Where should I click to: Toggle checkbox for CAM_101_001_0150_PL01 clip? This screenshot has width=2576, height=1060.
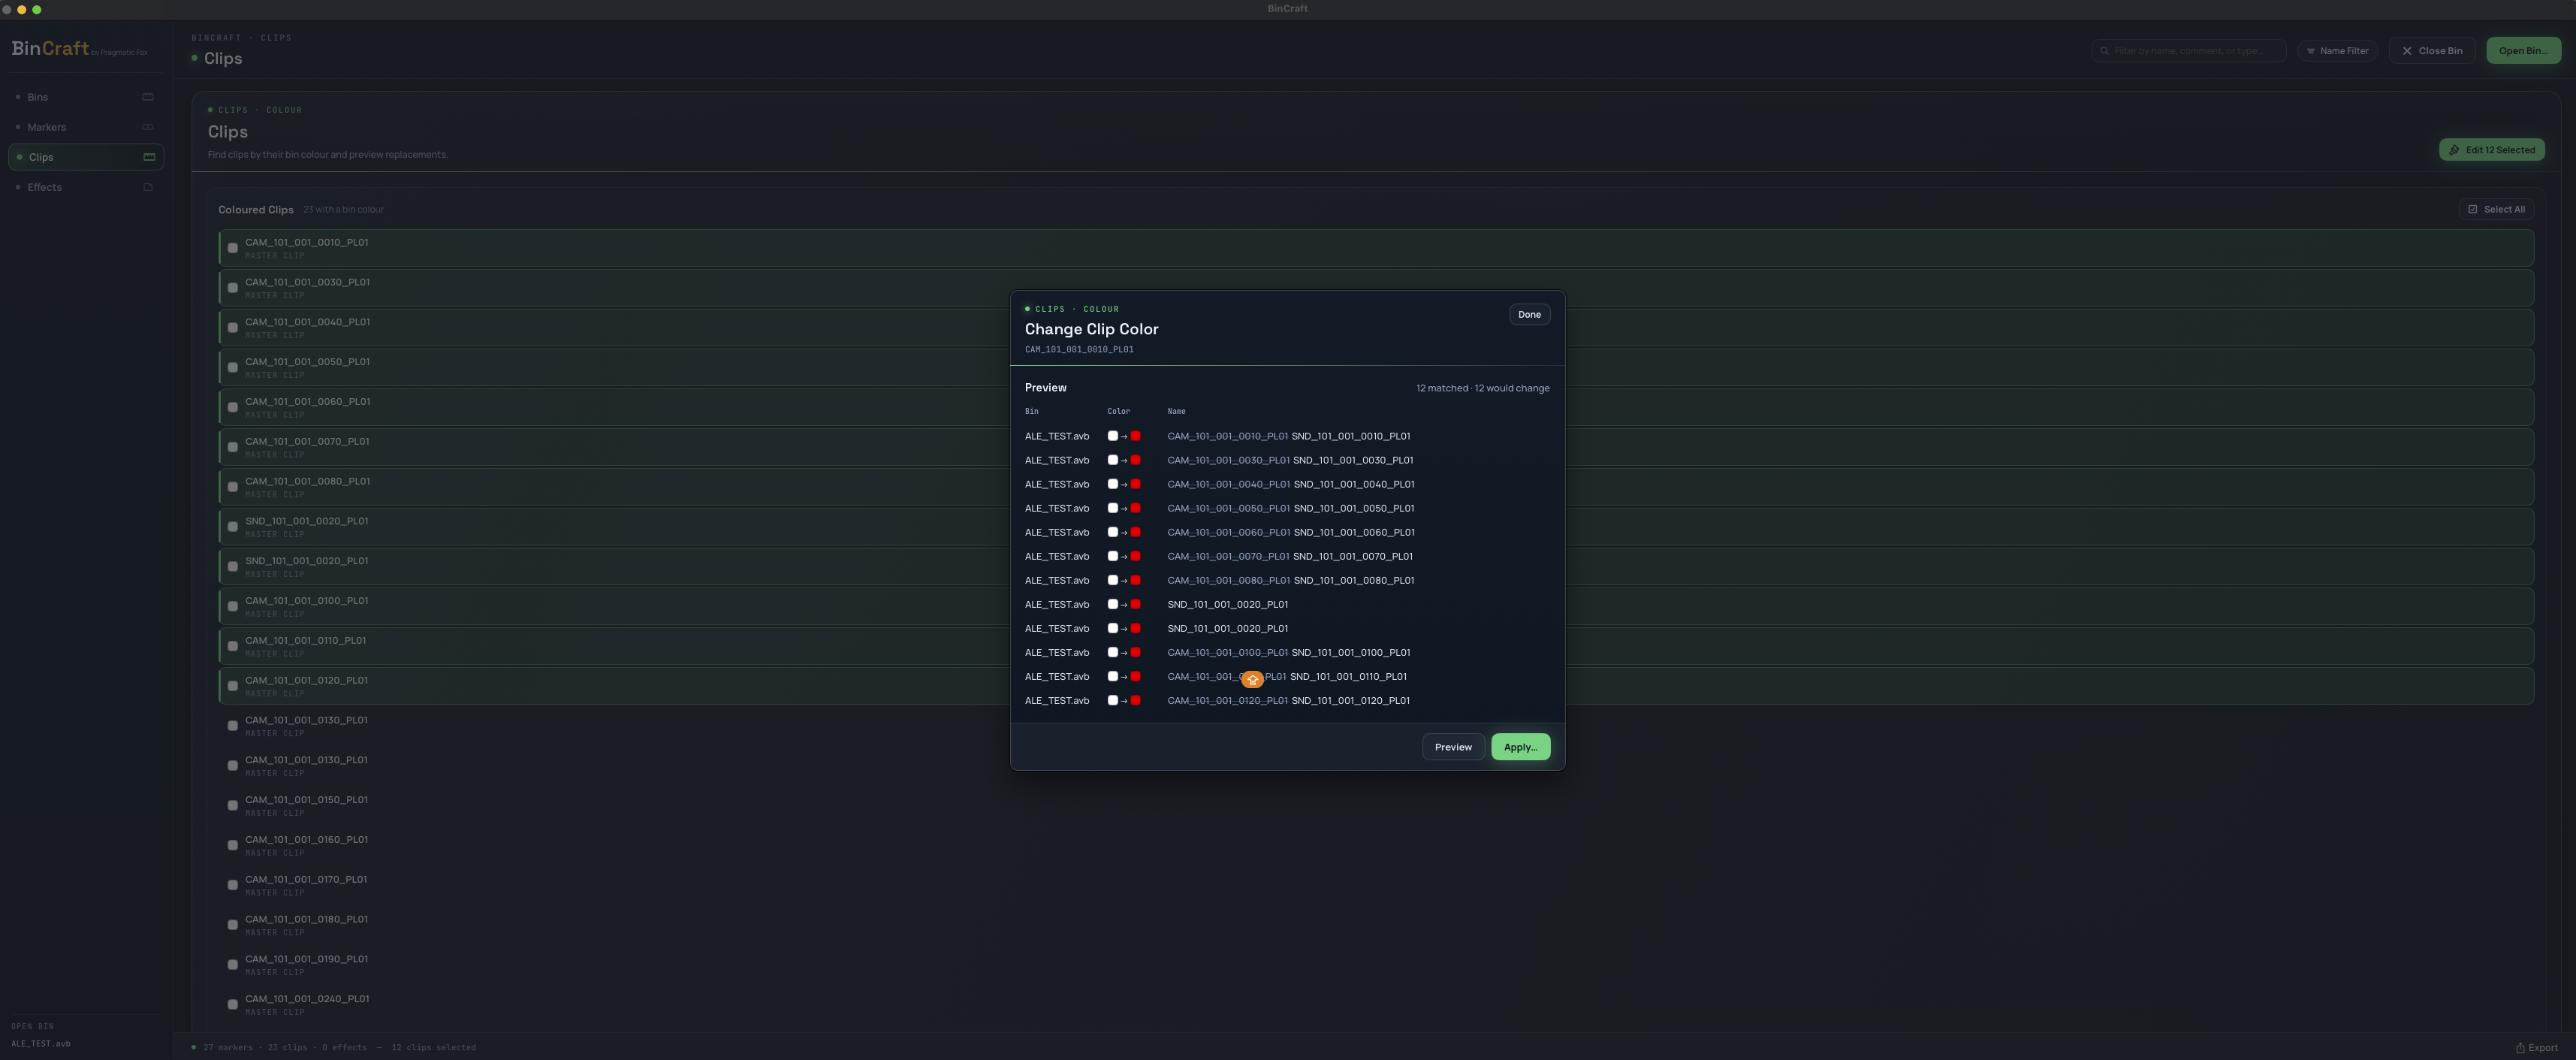233,805
